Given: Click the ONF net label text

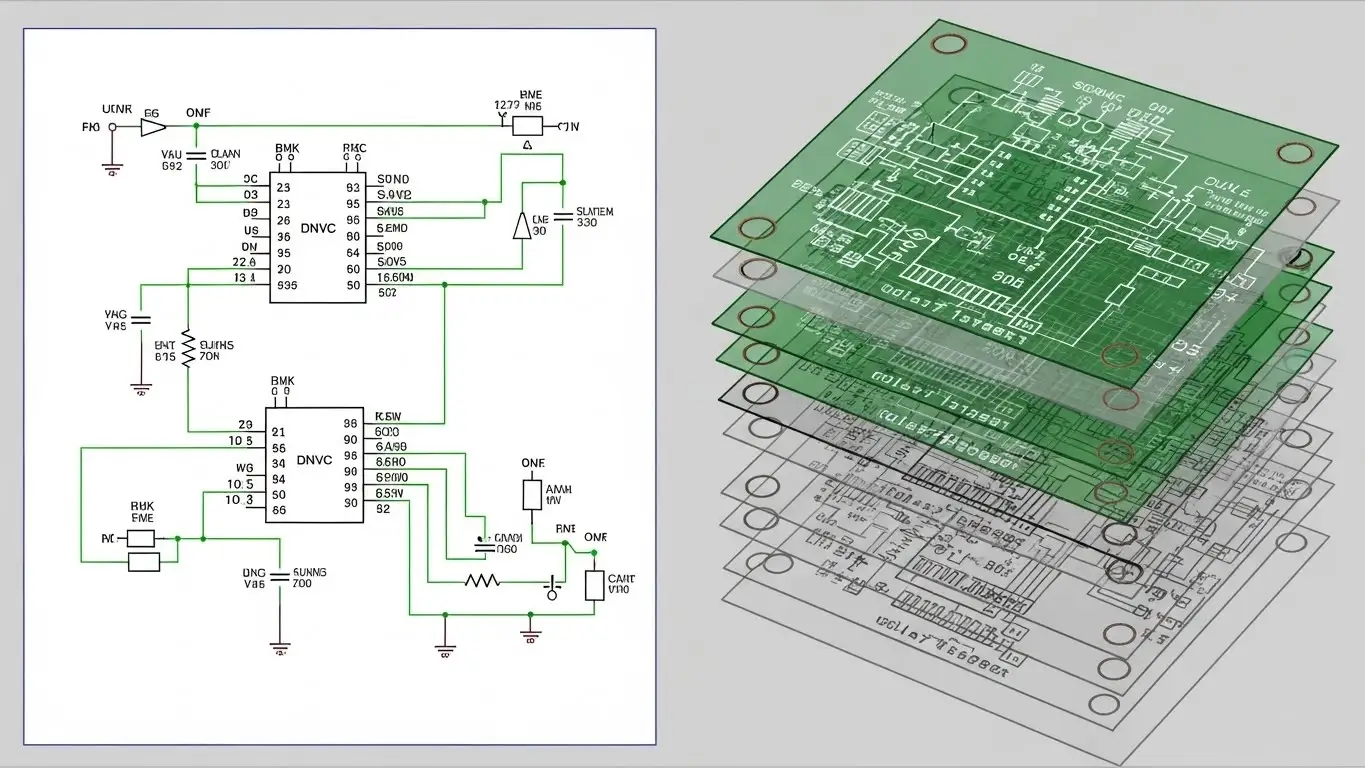Looking at the screenshot, I should tap(197, 112).
